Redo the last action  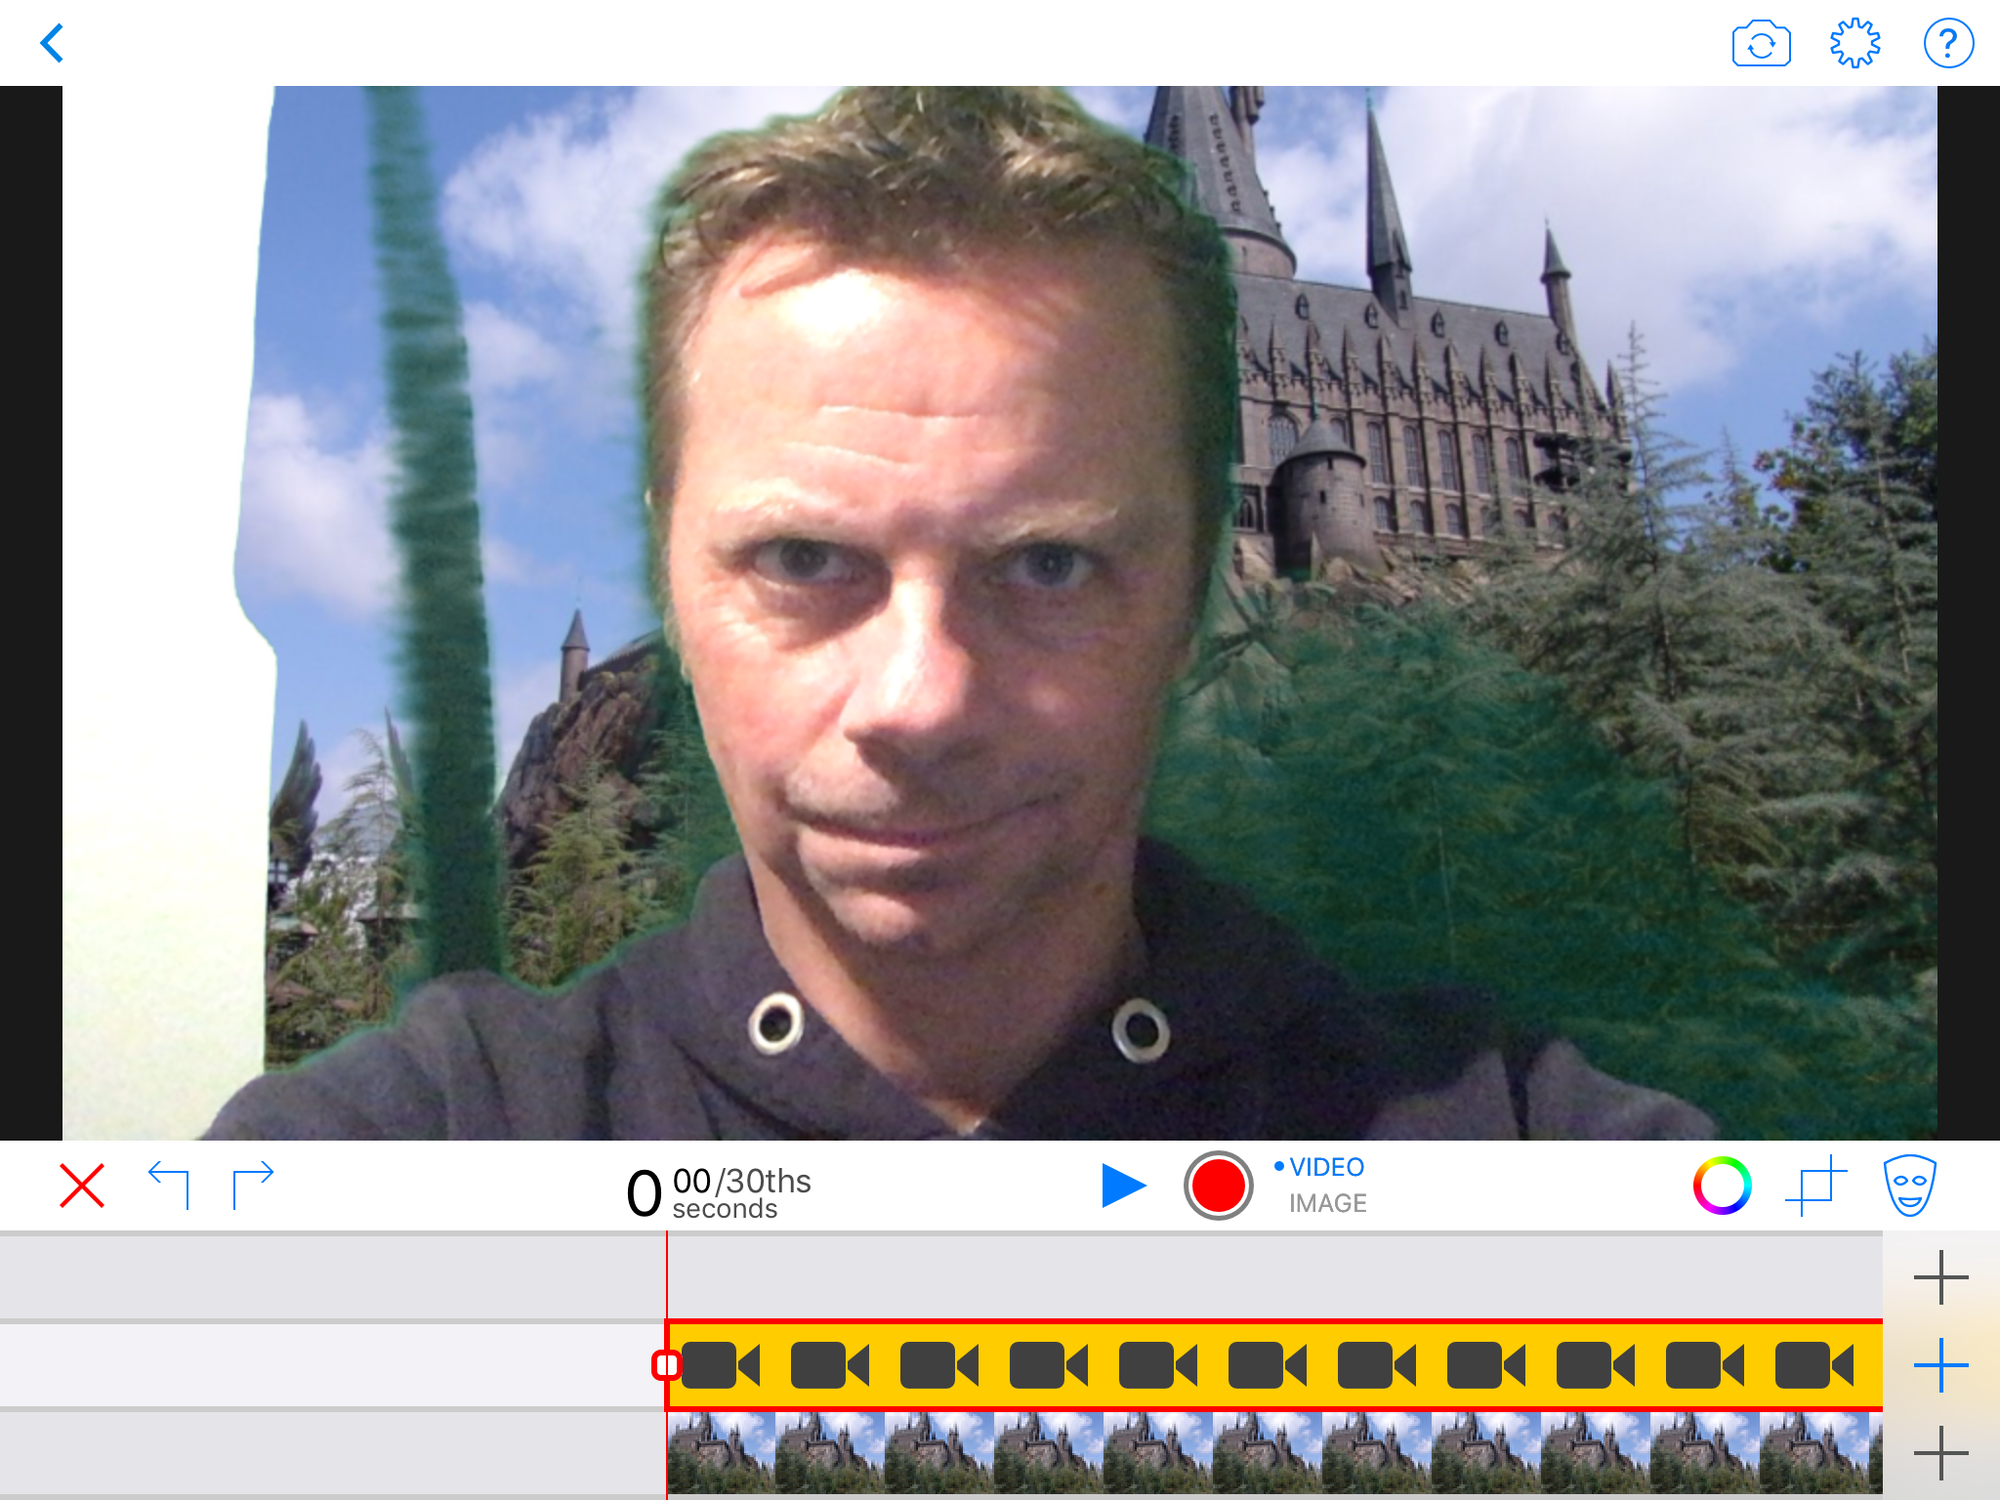[252, 1185]
